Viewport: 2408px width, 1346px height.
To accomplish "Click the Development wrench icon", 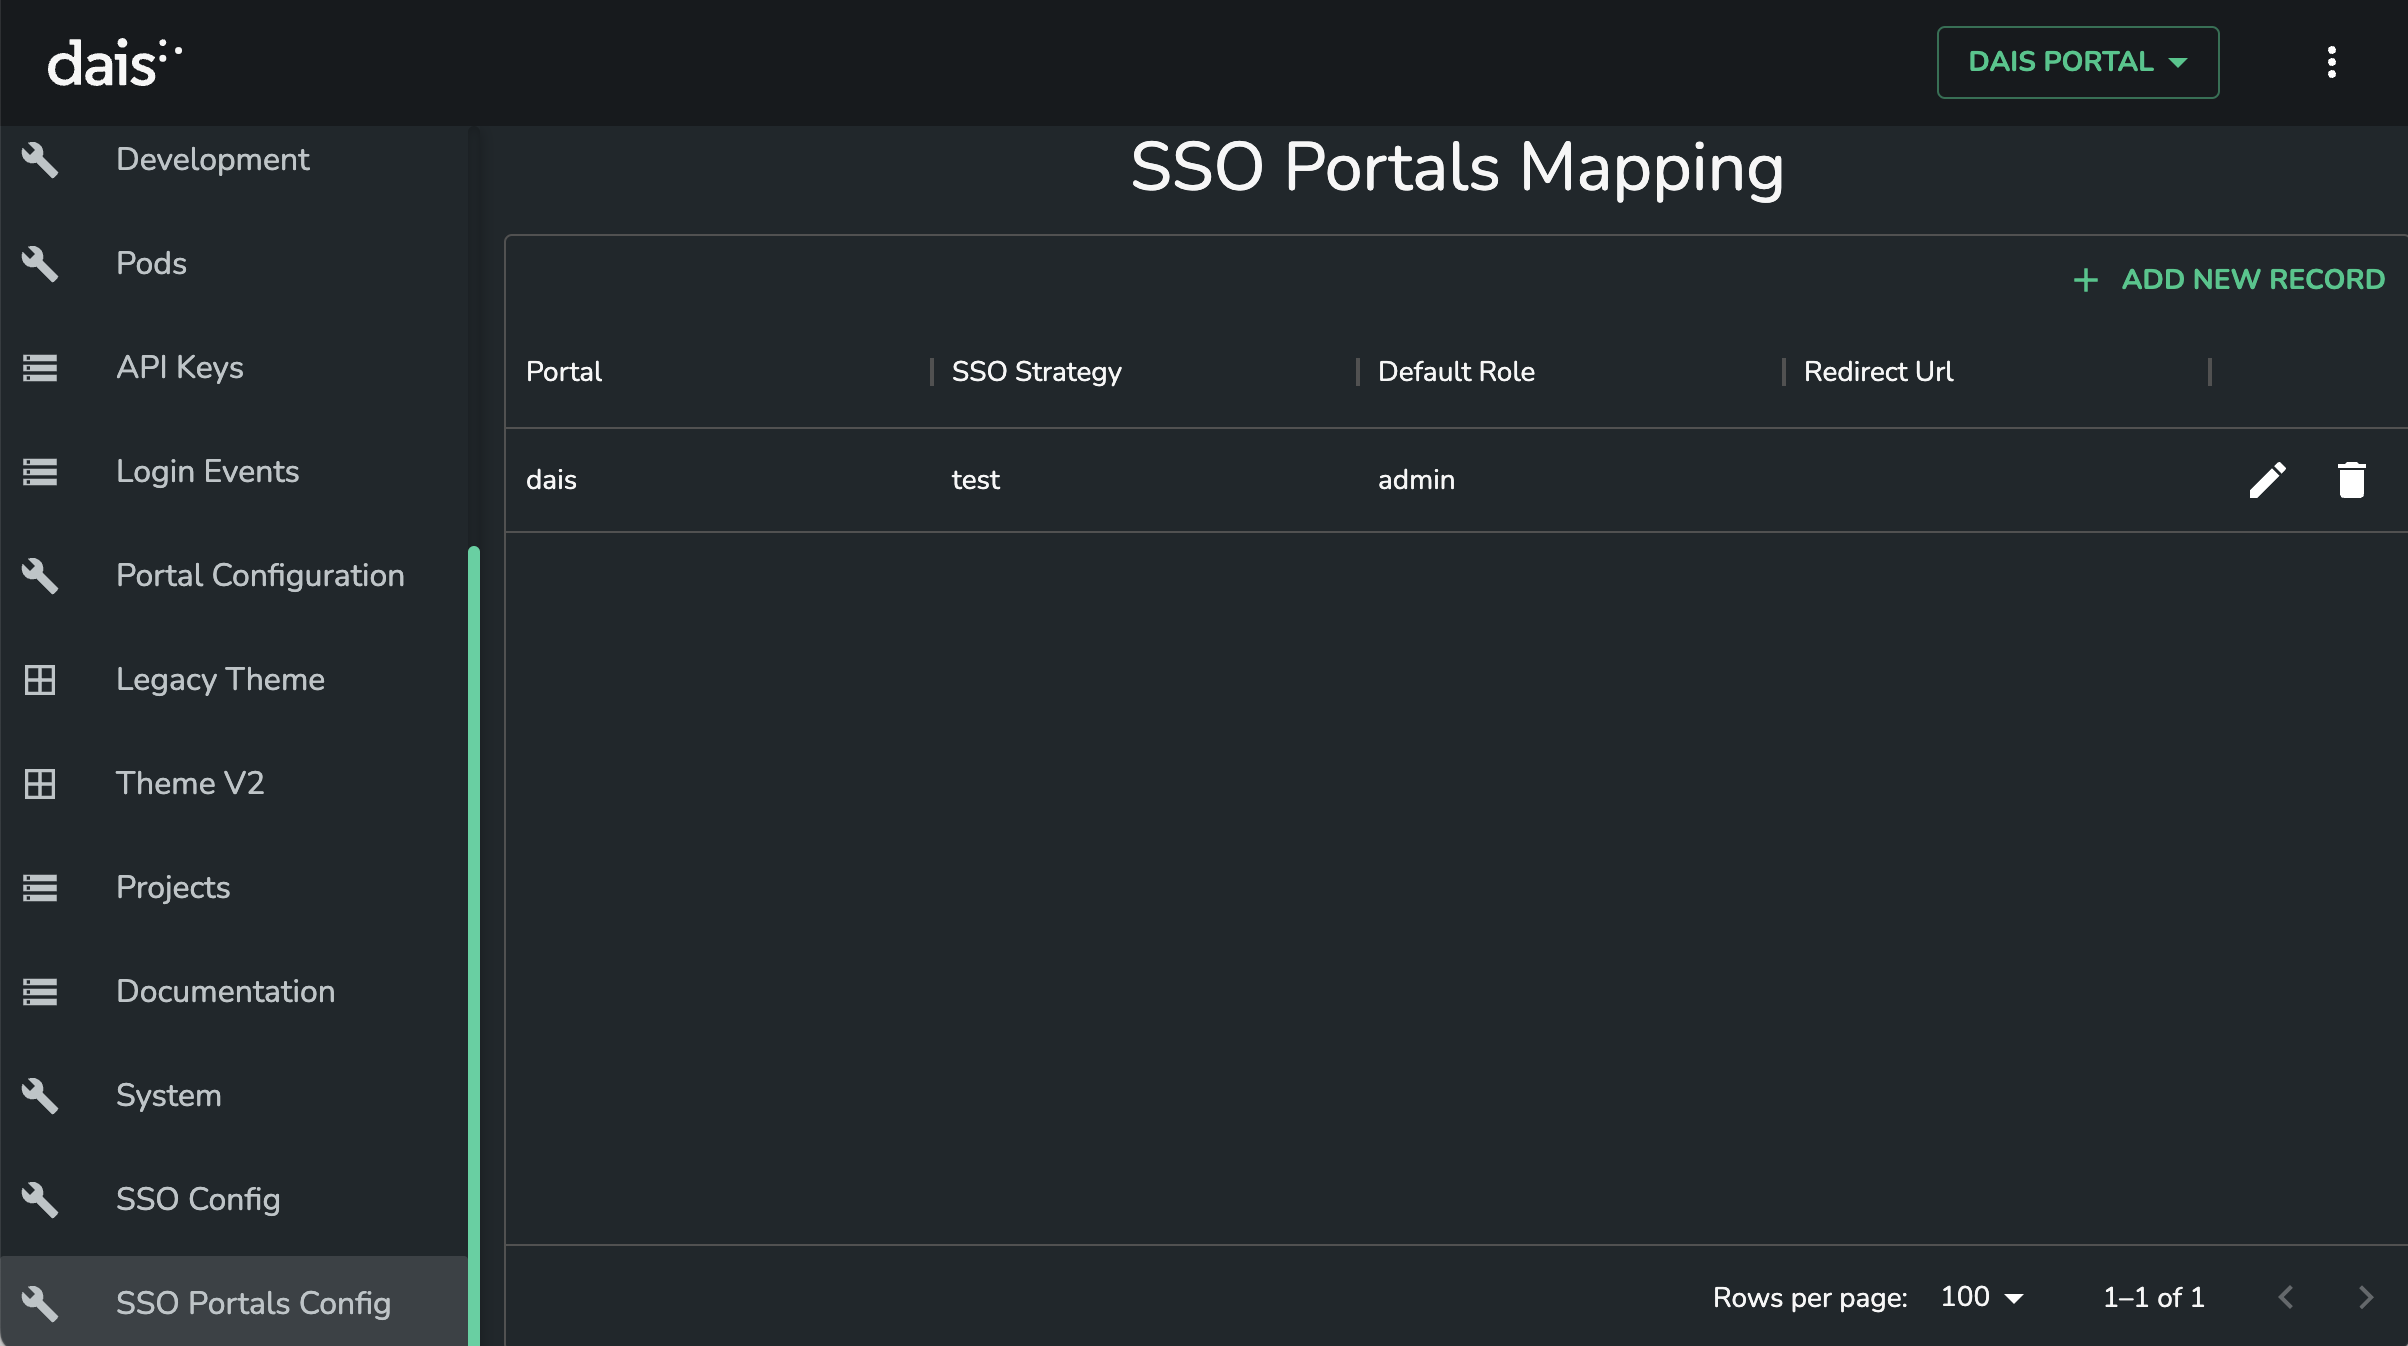I will [40, 159].
